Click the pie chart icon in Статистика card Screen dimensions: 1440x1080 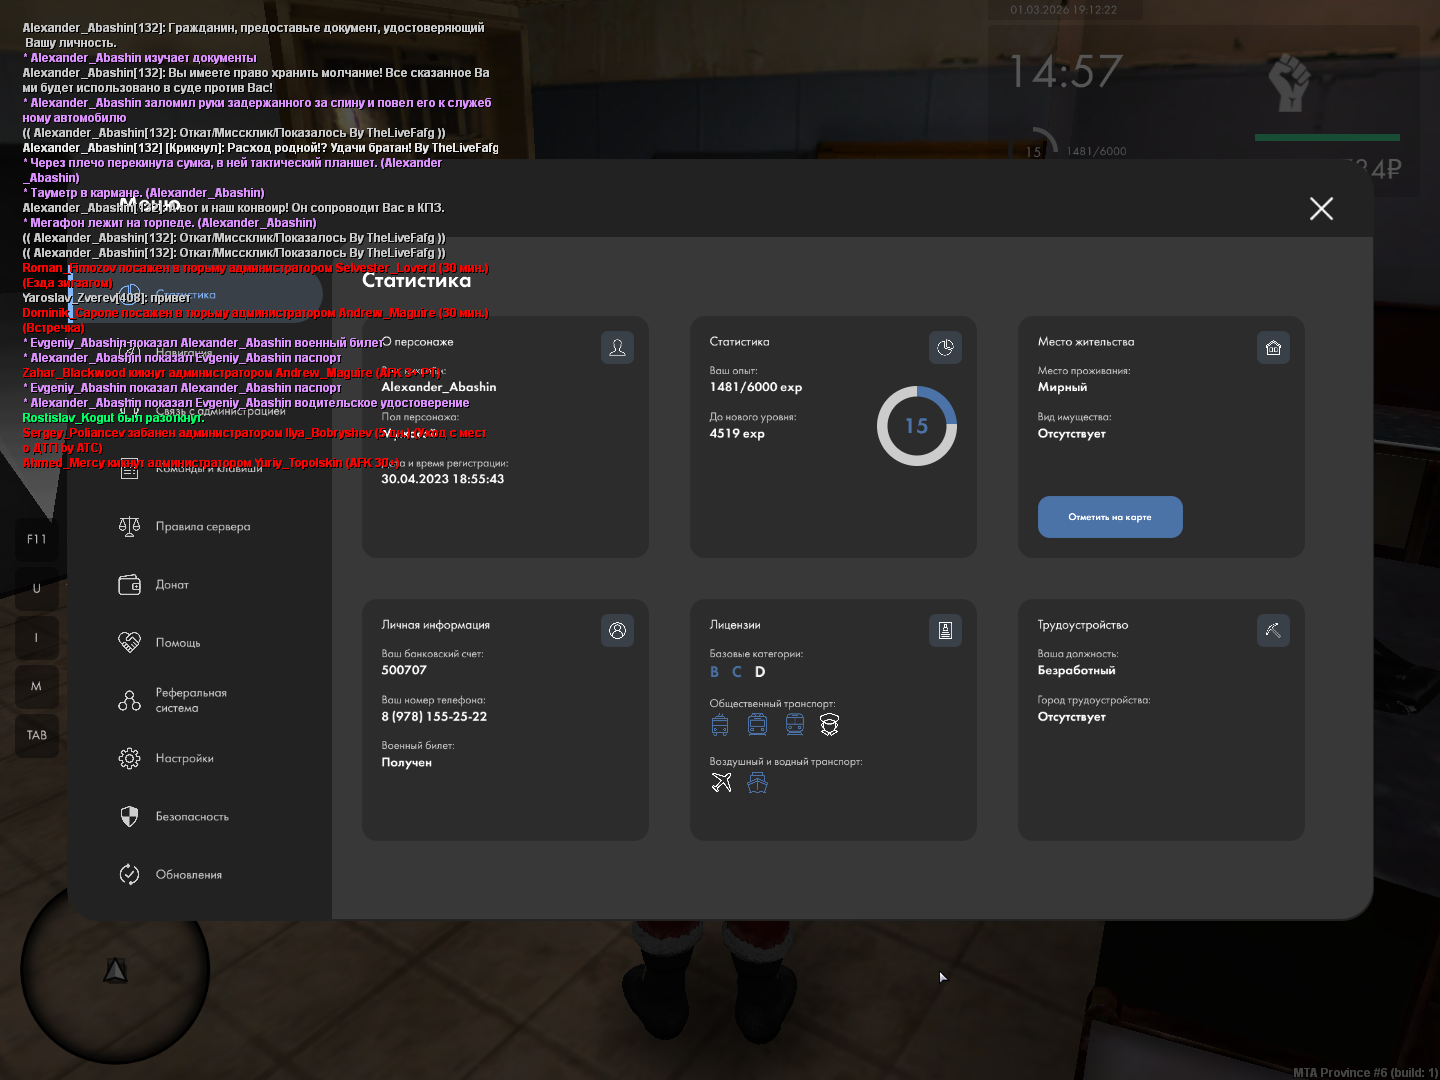945,348
